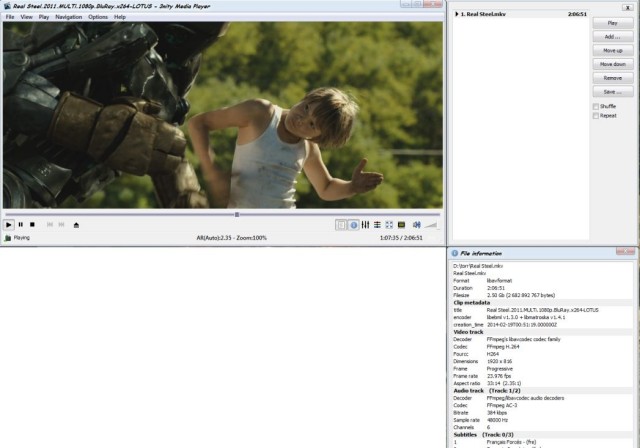640x448 pixels.
Task: Click the File information window icon
Action: point(455,253)
